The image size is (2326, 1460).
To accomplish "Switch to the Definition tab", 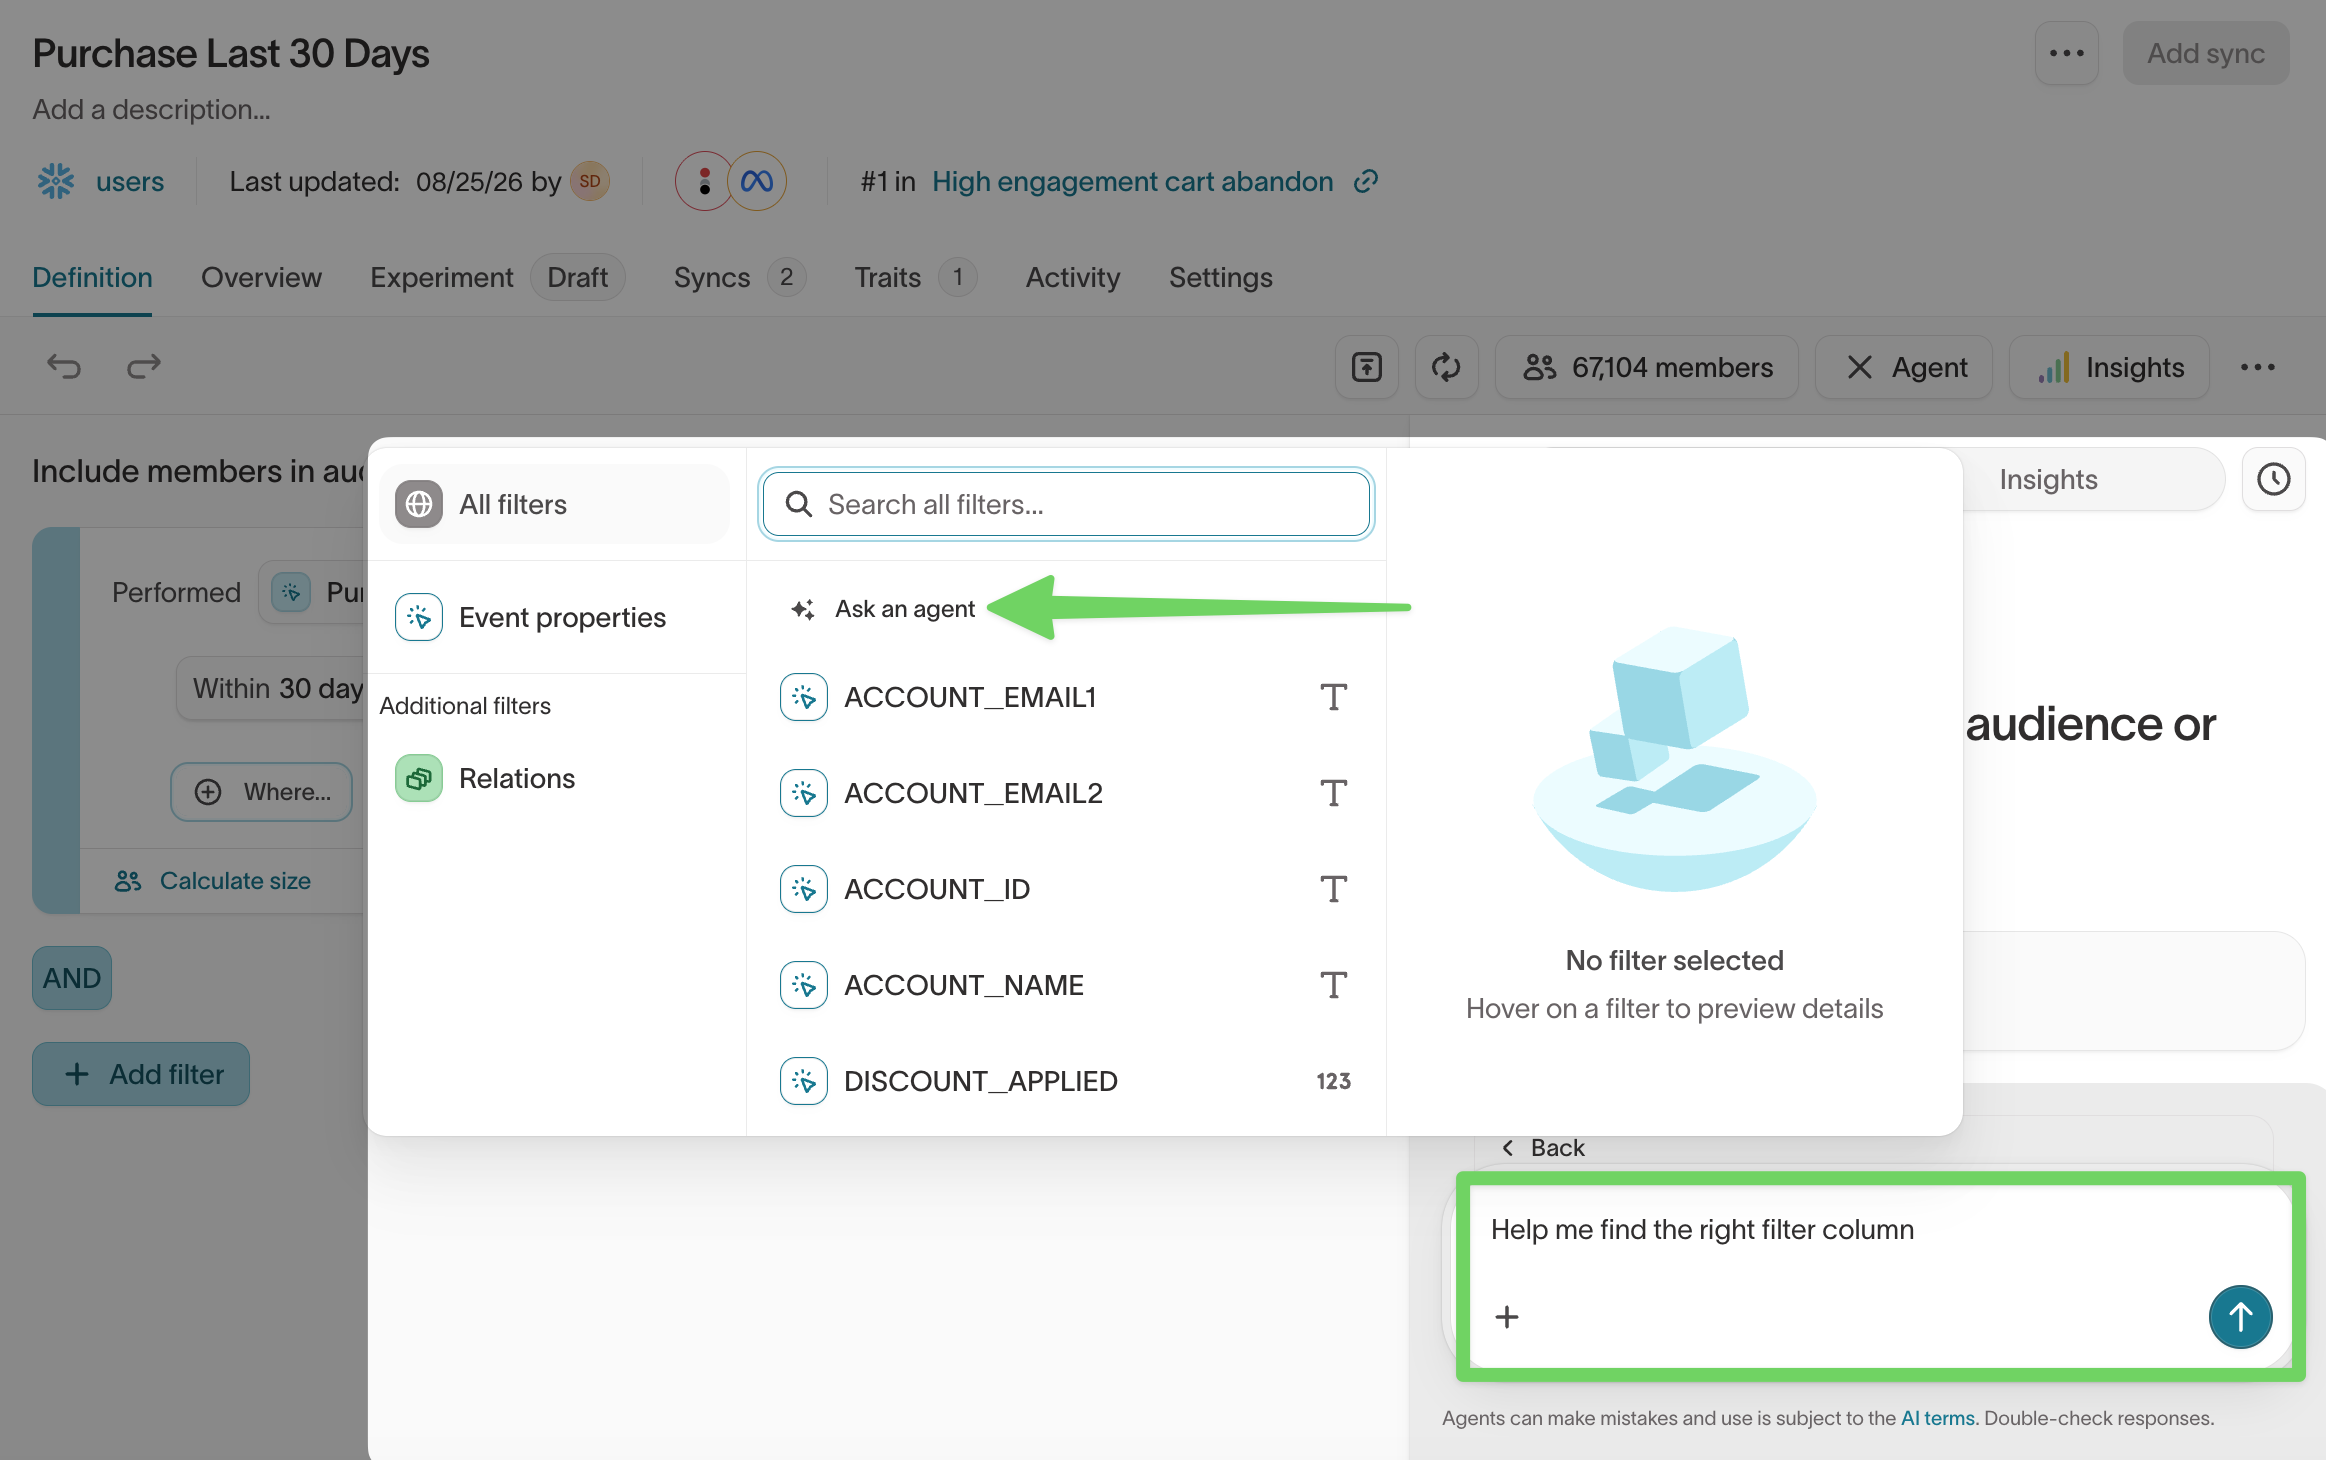I will (92, 277).
